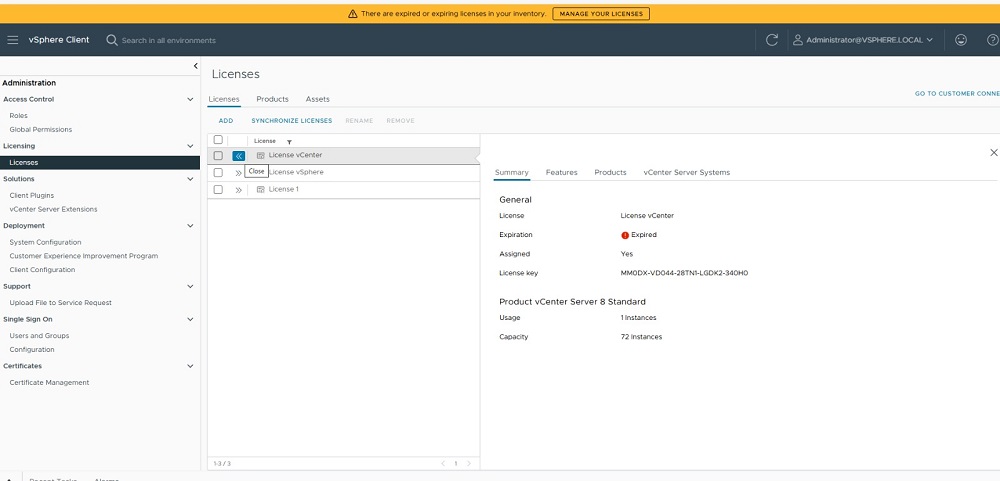Toggle the select-all licenses checkbox
Screen dimensions: 1000x481
coord(218,140)
